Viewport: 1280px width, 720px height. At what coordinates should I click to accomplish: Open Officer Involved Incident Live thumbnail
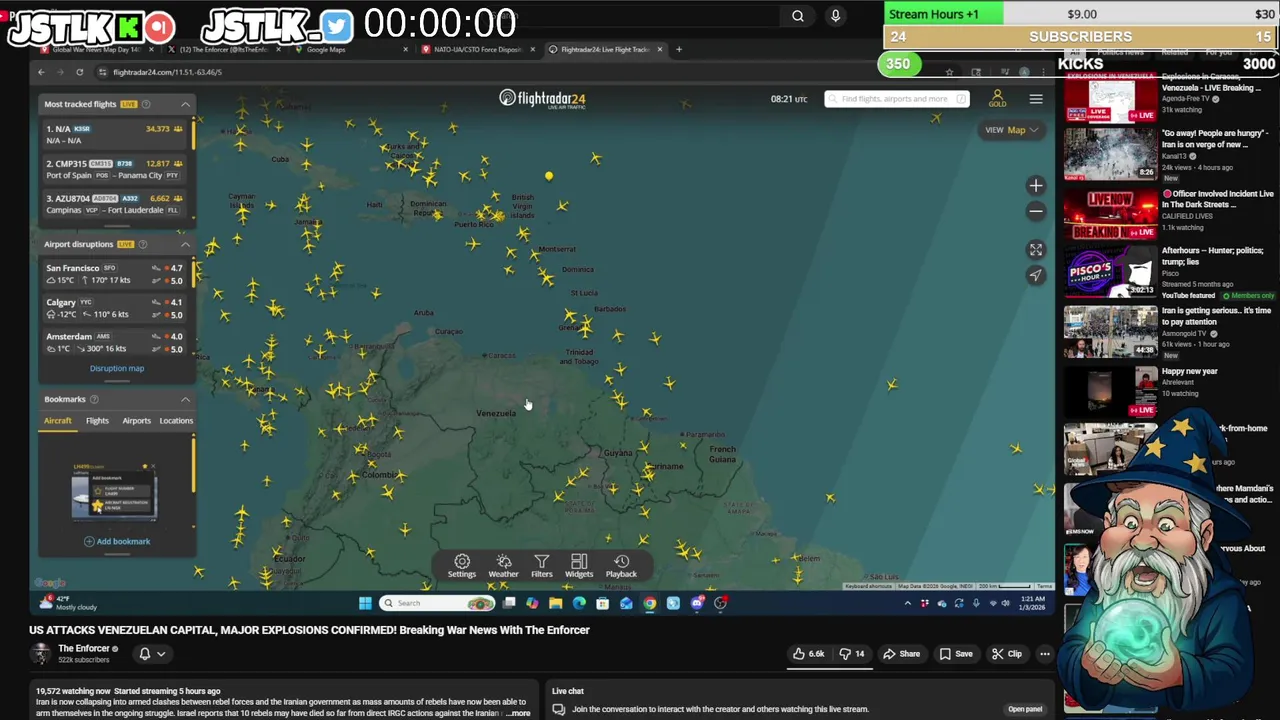1110,213
